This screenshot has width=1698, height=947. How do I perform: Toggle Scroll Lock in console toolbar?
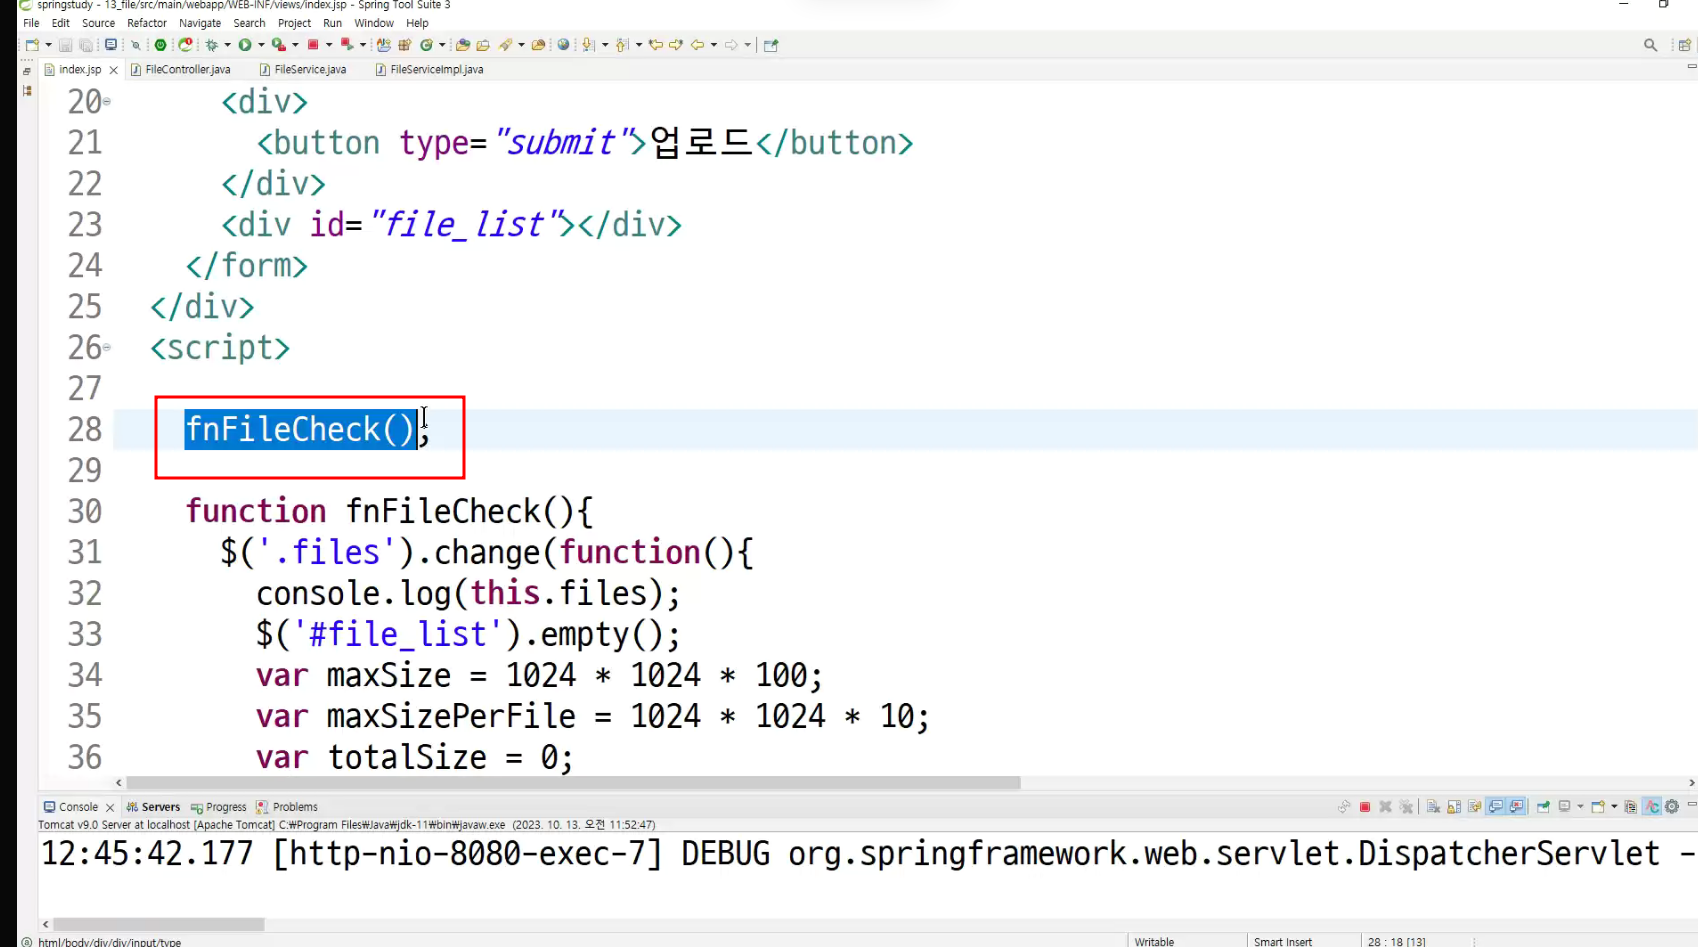1454,807
